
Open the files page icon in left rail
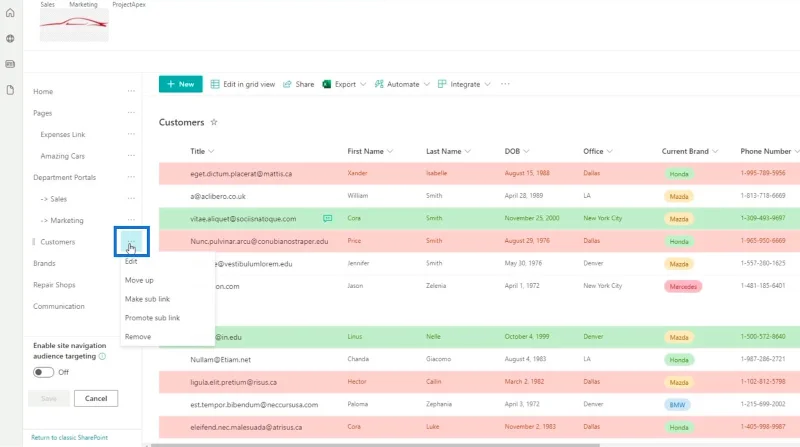(x=10, y=90)
